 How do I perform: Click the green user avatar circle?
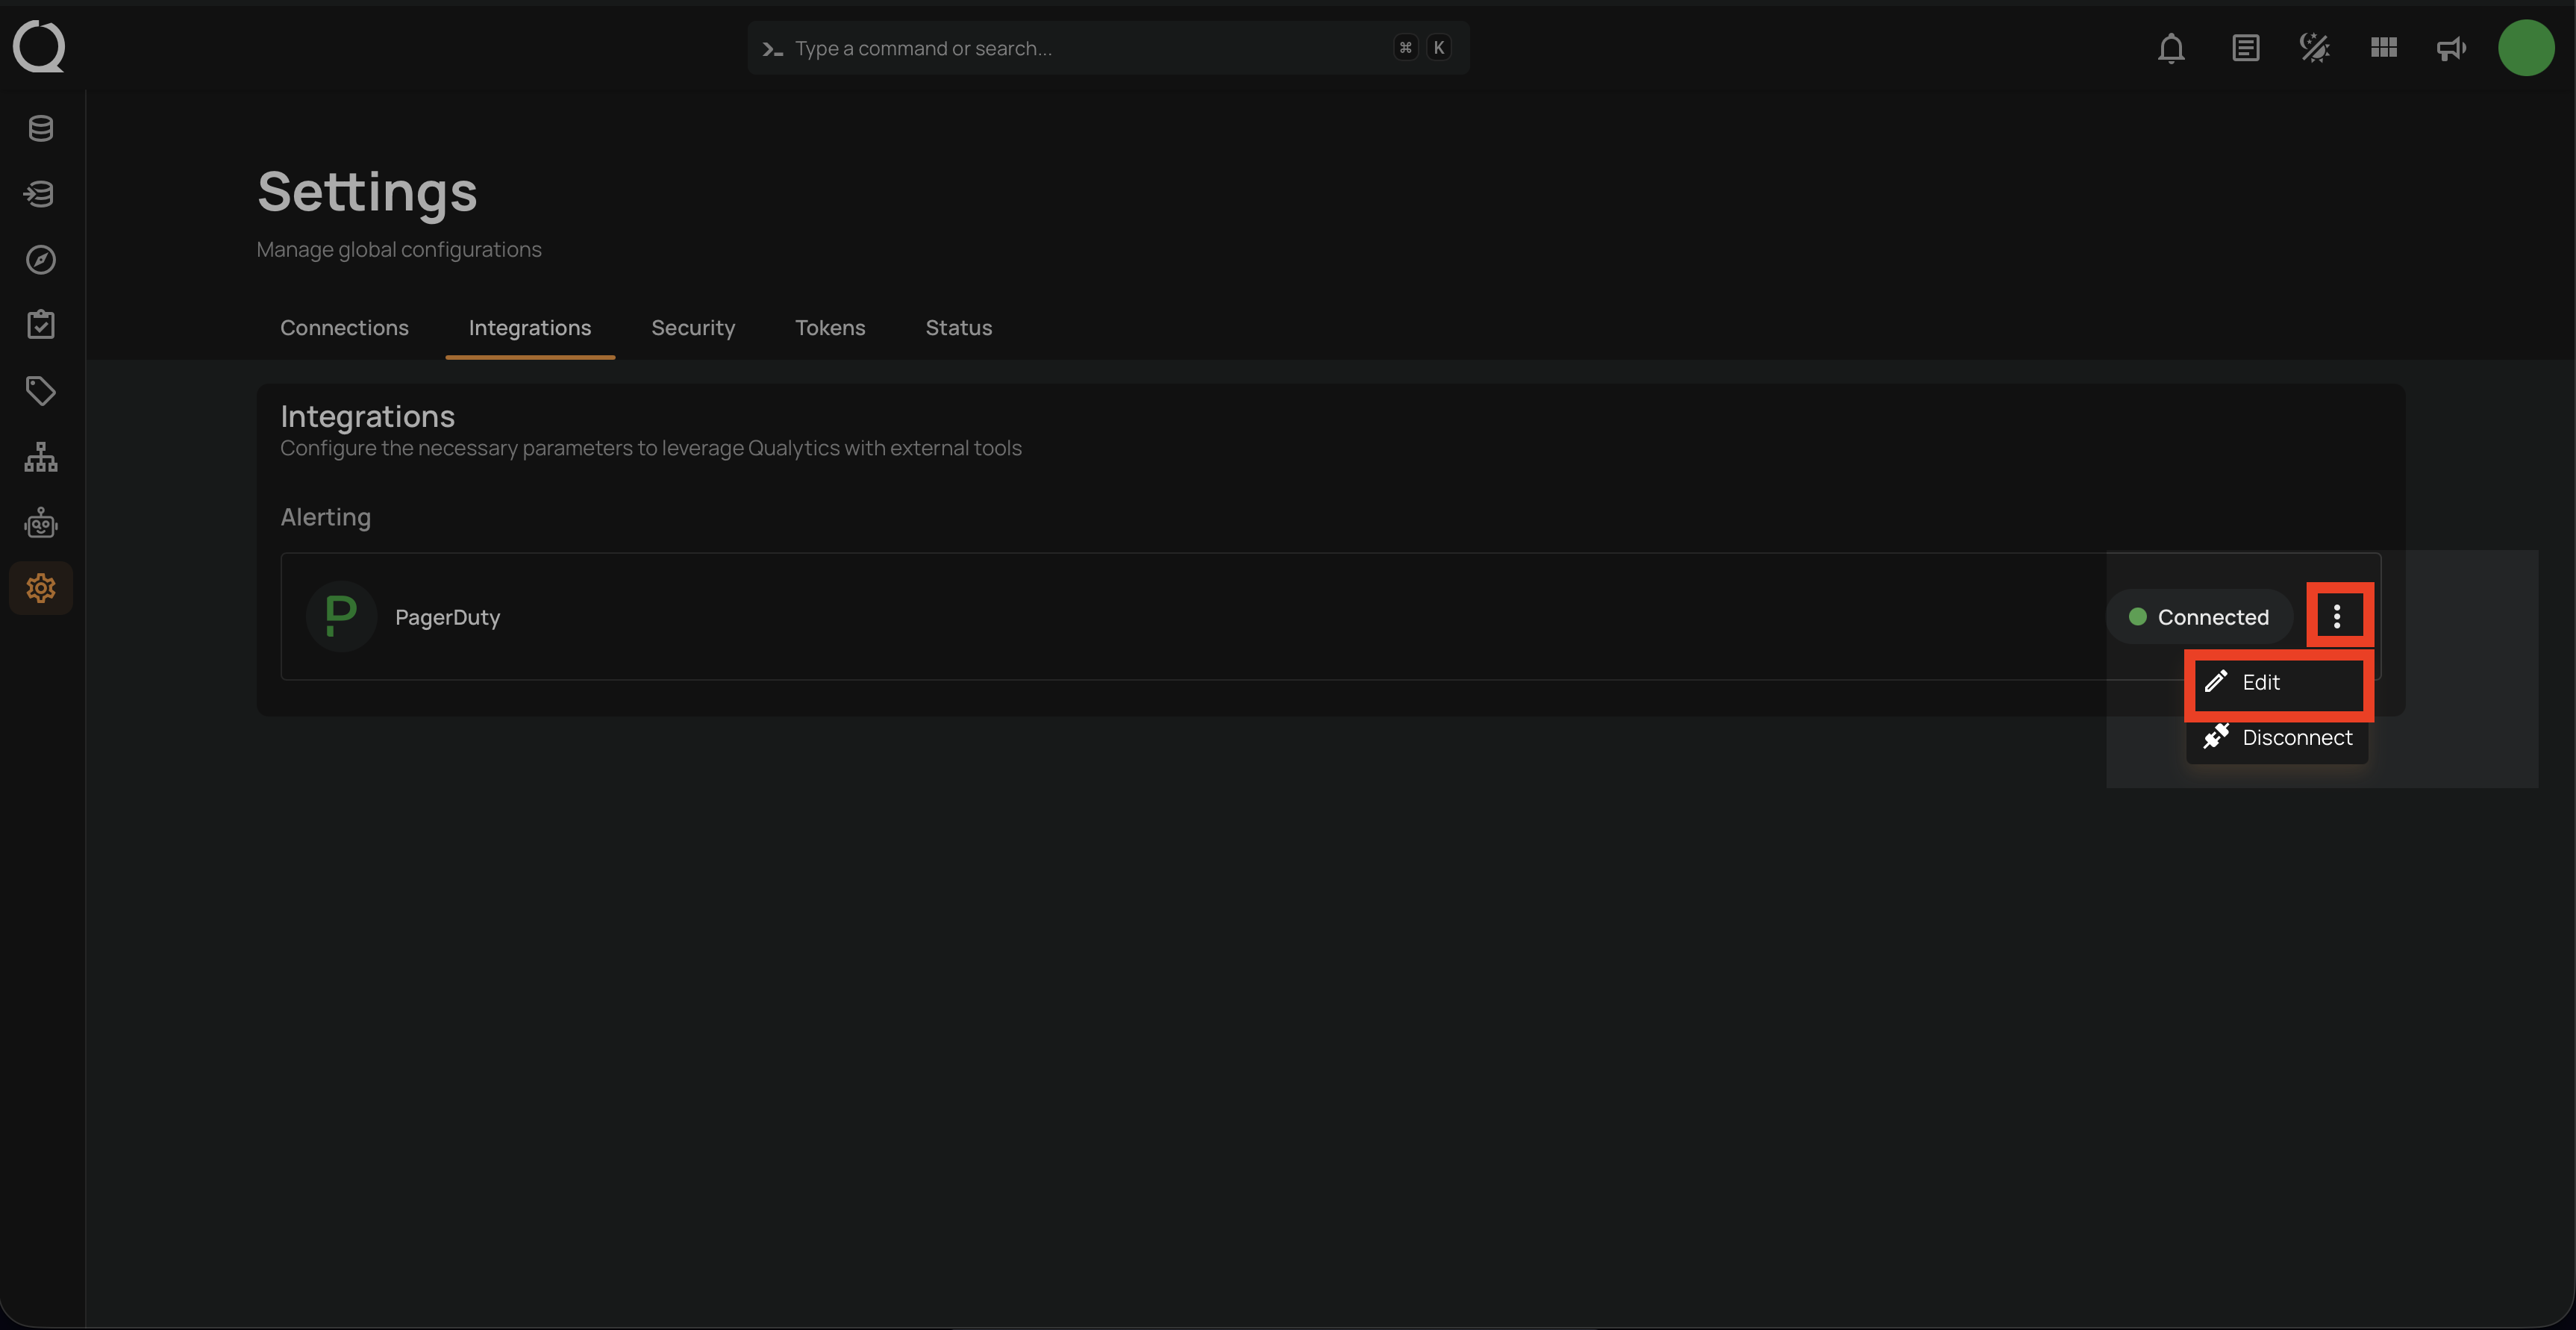tap(2526, 47)
